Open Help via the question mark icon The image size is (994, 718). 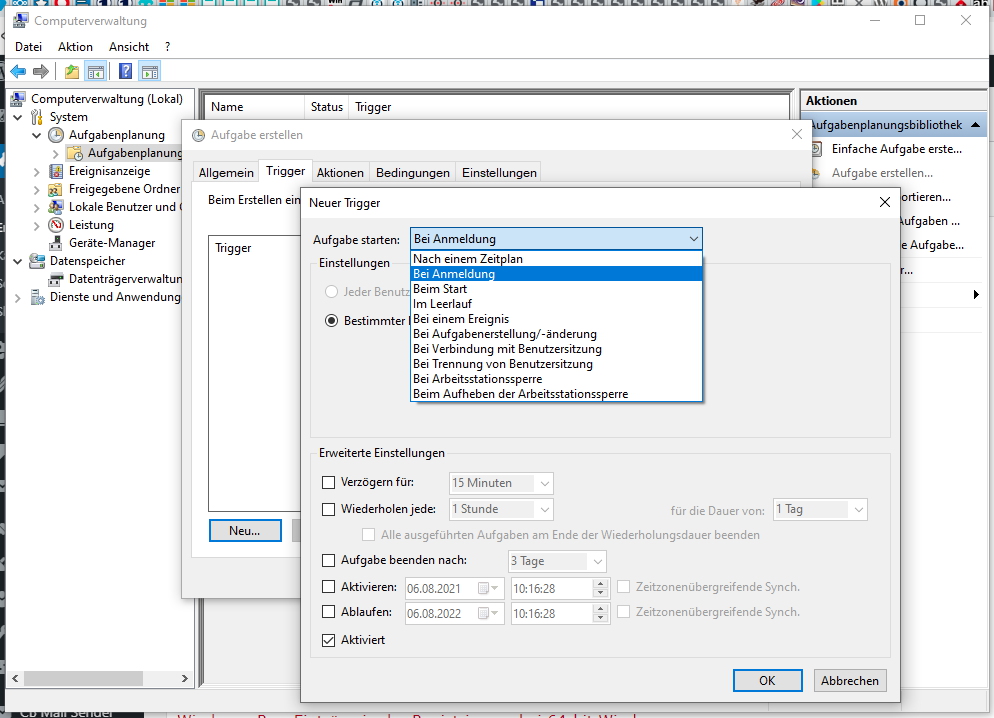click(x=125, y=71)
